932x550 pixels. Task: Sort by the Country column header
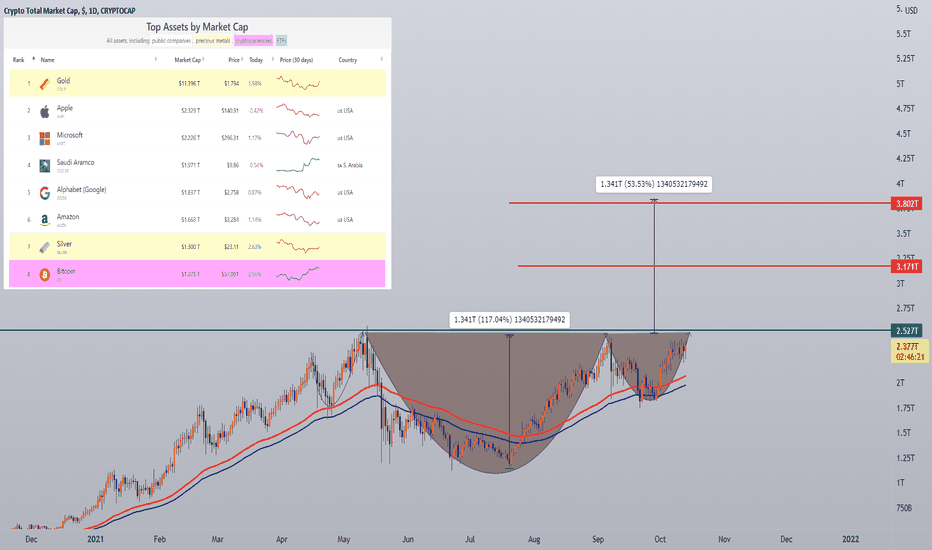pyautogui.click(x=348, y=60)
